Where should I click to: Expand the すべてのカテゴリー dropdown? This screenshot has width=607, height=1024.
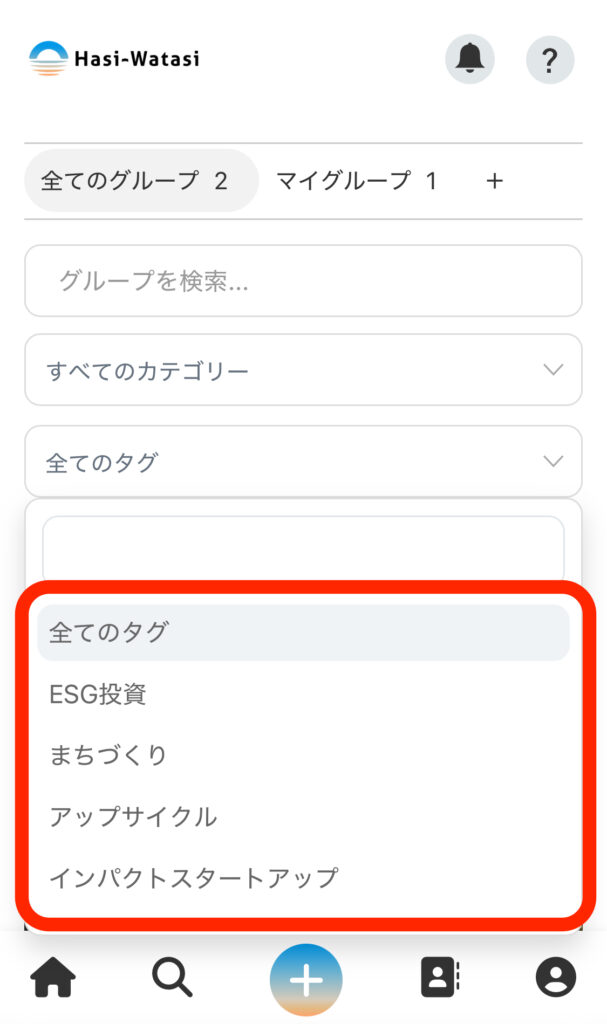pyautogui.click(x=303, y=371)
